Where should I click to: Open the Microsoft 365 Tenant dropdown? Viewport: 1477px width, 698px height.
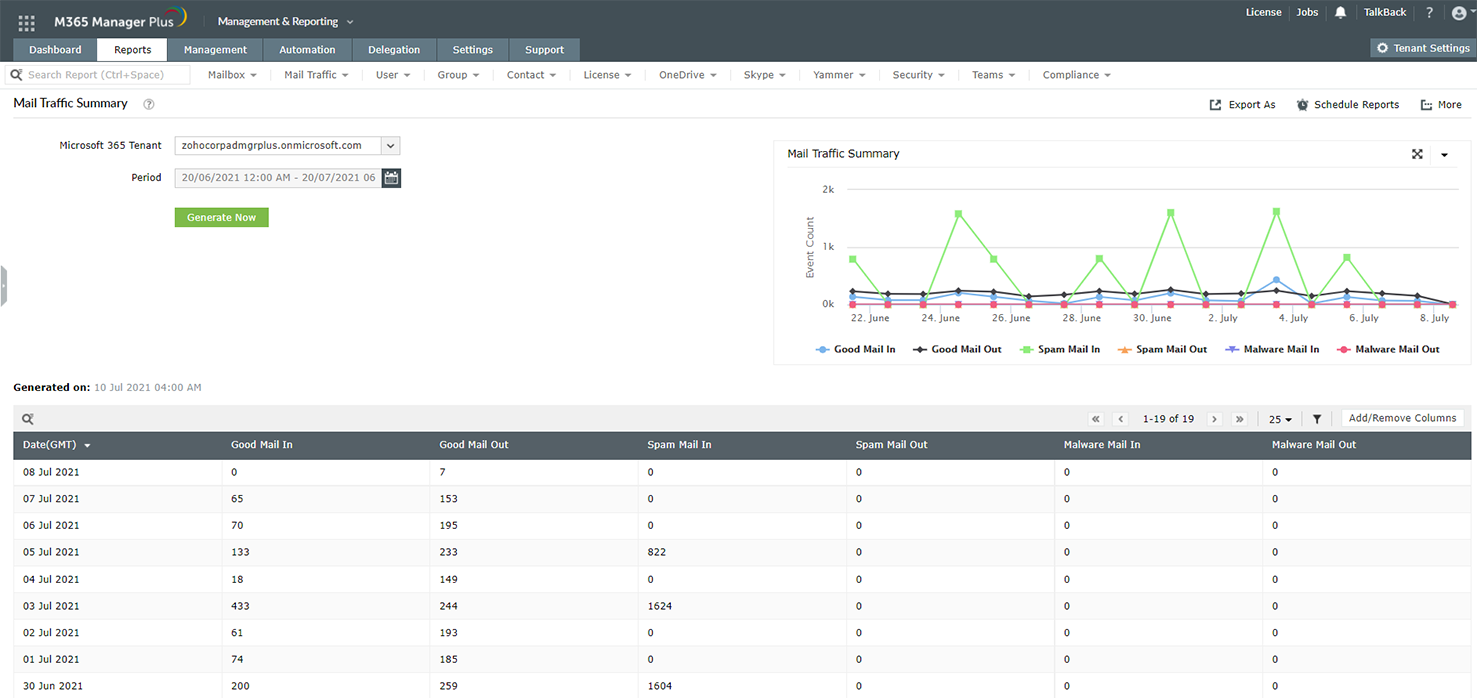point(390,145)
